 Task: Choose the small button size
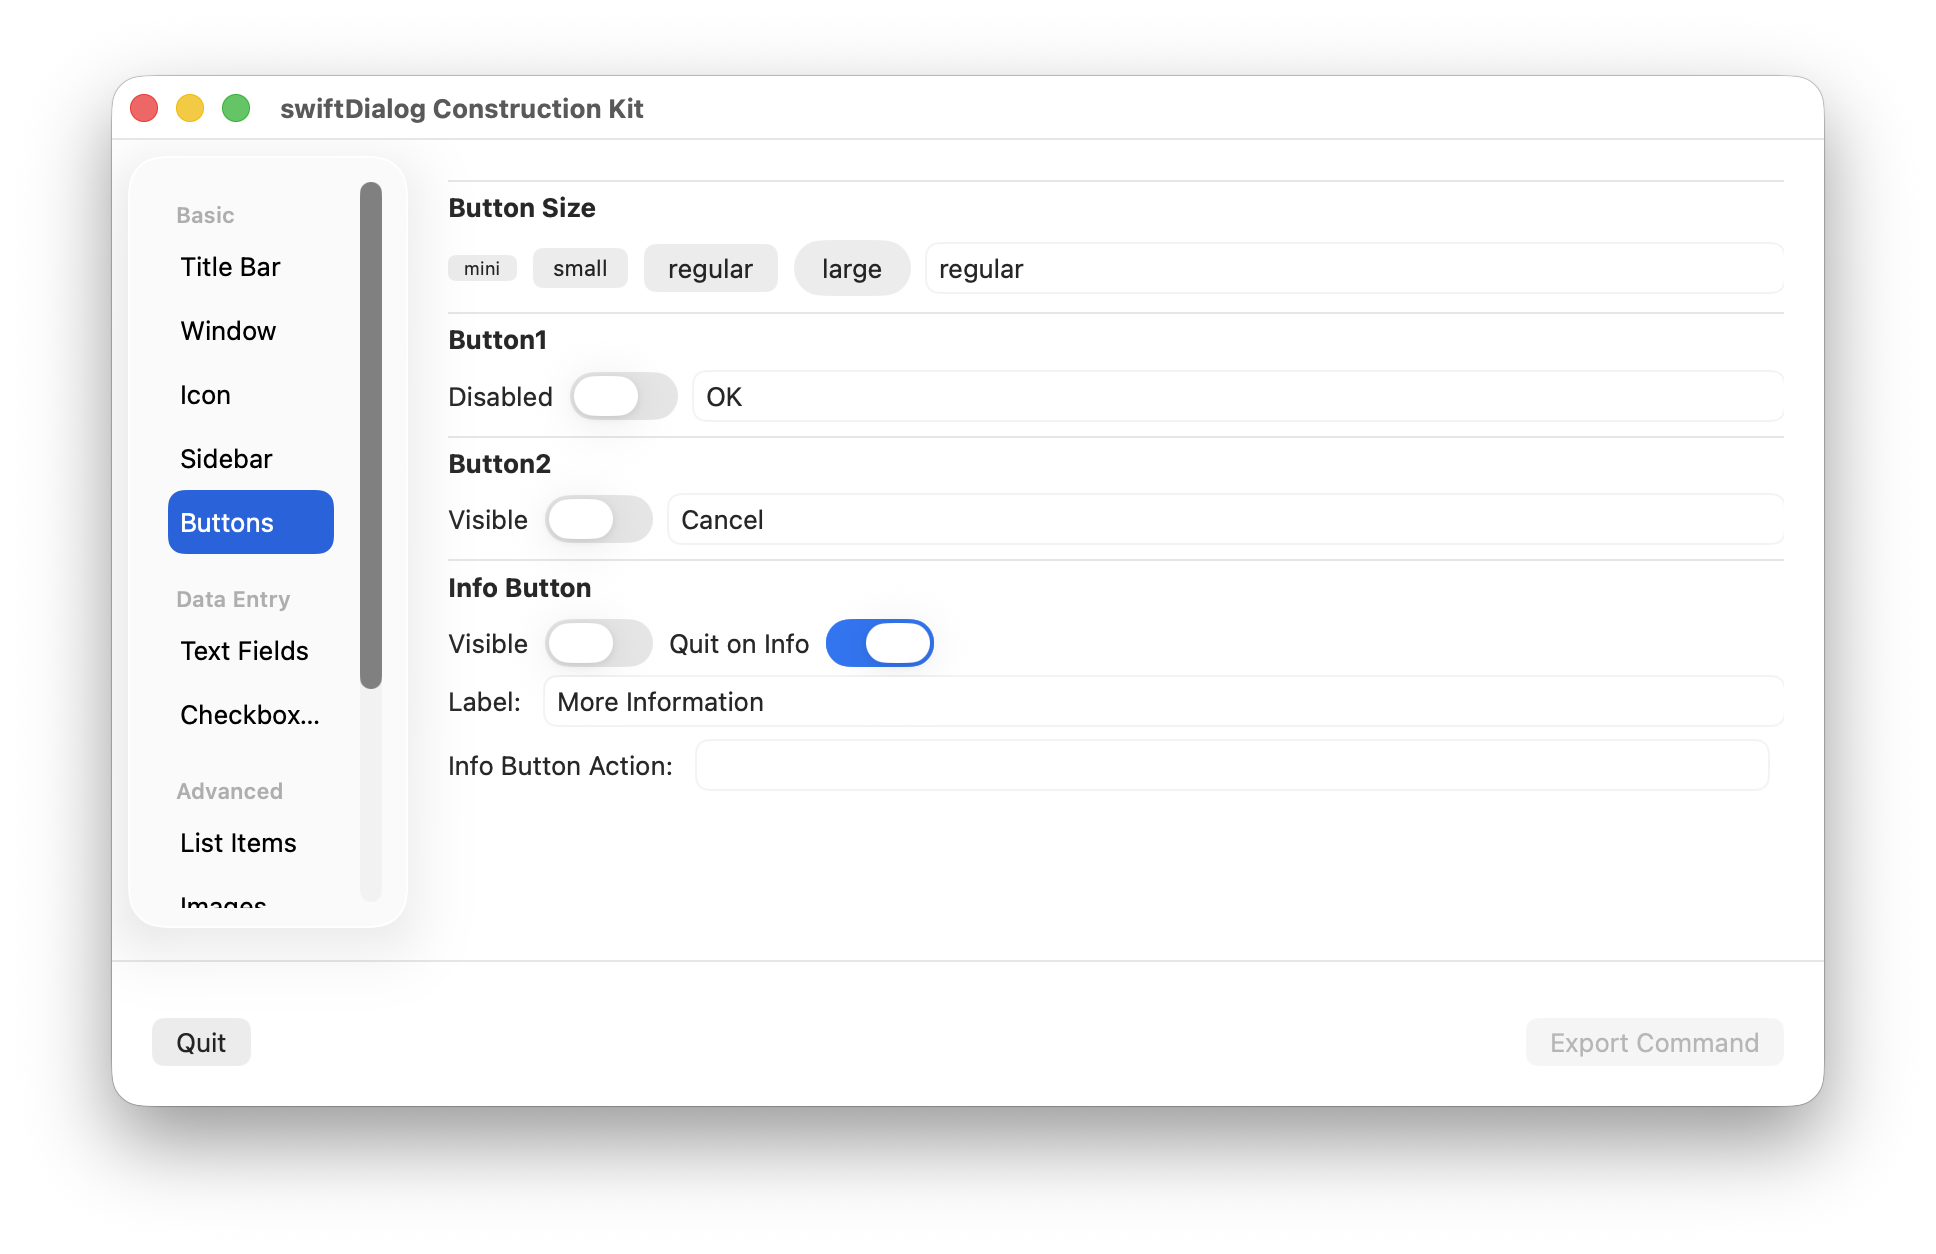point(580,269)
